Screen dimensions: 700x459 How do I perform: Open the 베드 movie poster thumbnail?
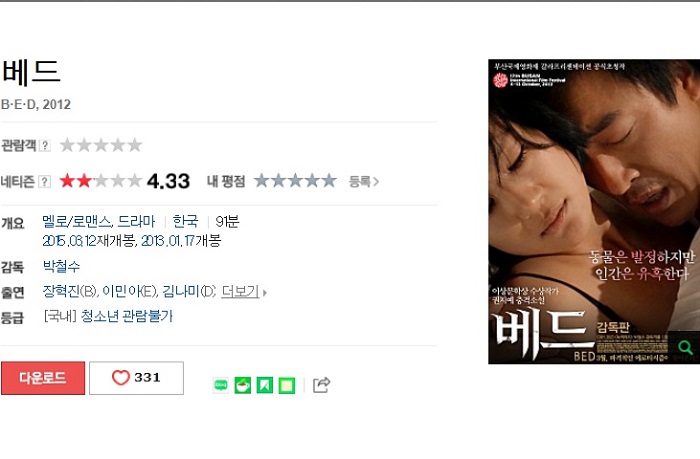(594, 211)
